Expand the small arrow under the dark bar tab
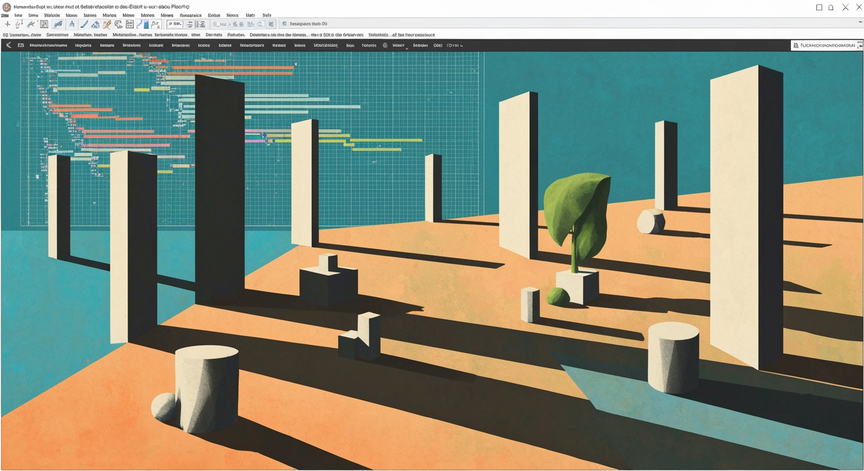The height and width of the screenshot is (471, 864). click(x=407, y=48)
